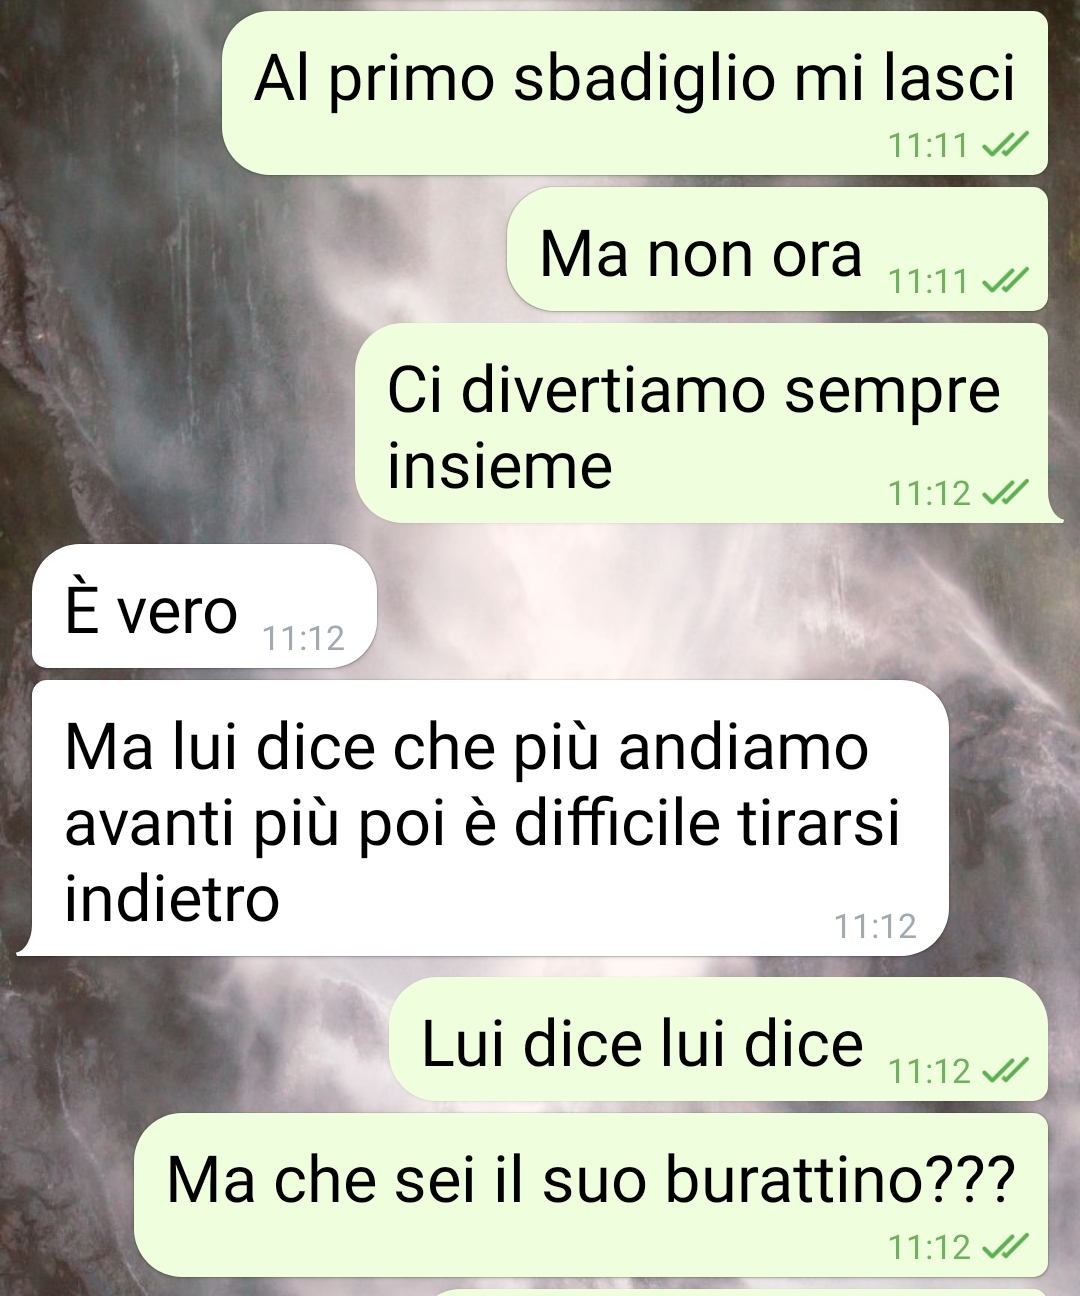Tap the 'Ma lui dice che più andiamo' message
Viewport: 1080px width, 1296px height.
click(483, 818)
